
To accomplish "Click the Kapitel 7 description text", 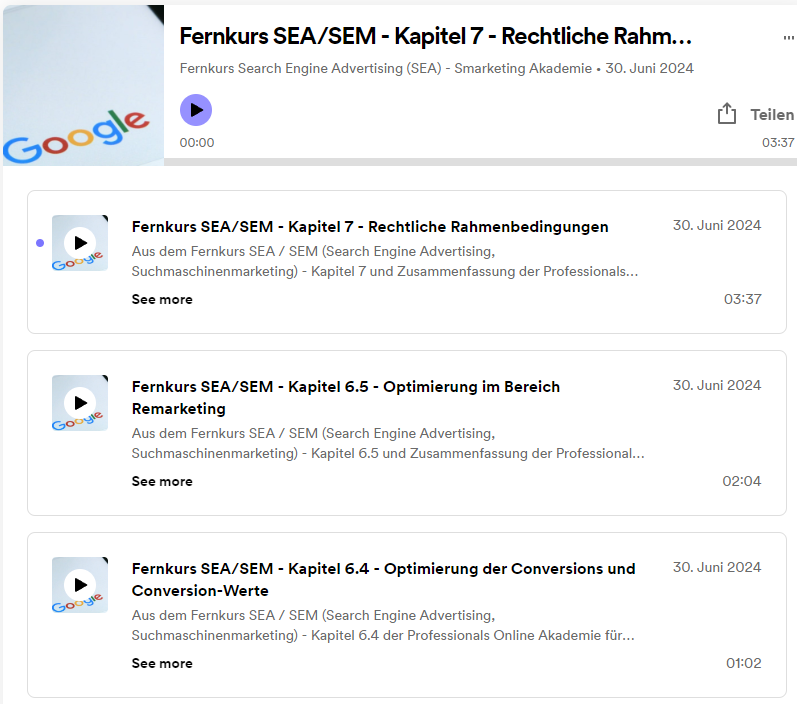I will coord(385,261).
